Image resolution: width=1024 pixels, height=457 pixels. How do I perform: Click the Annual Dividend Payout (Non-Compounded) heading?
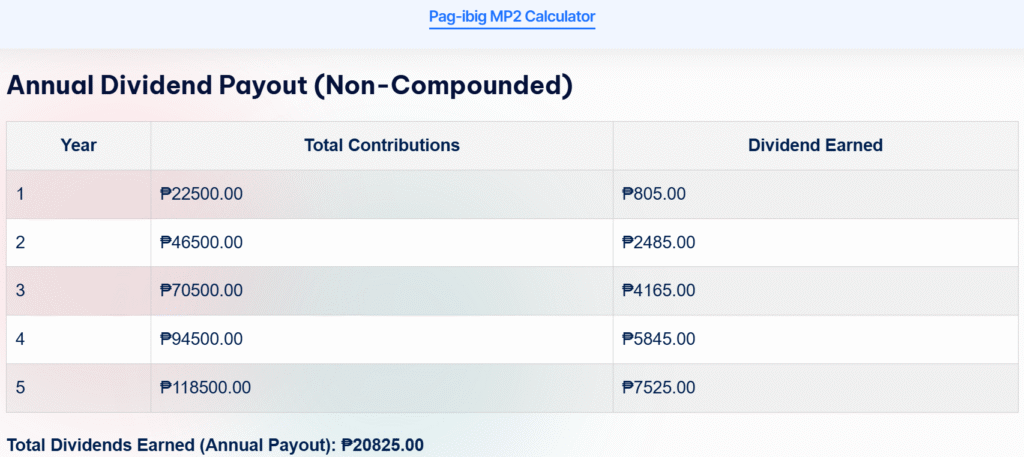(289, 87)
